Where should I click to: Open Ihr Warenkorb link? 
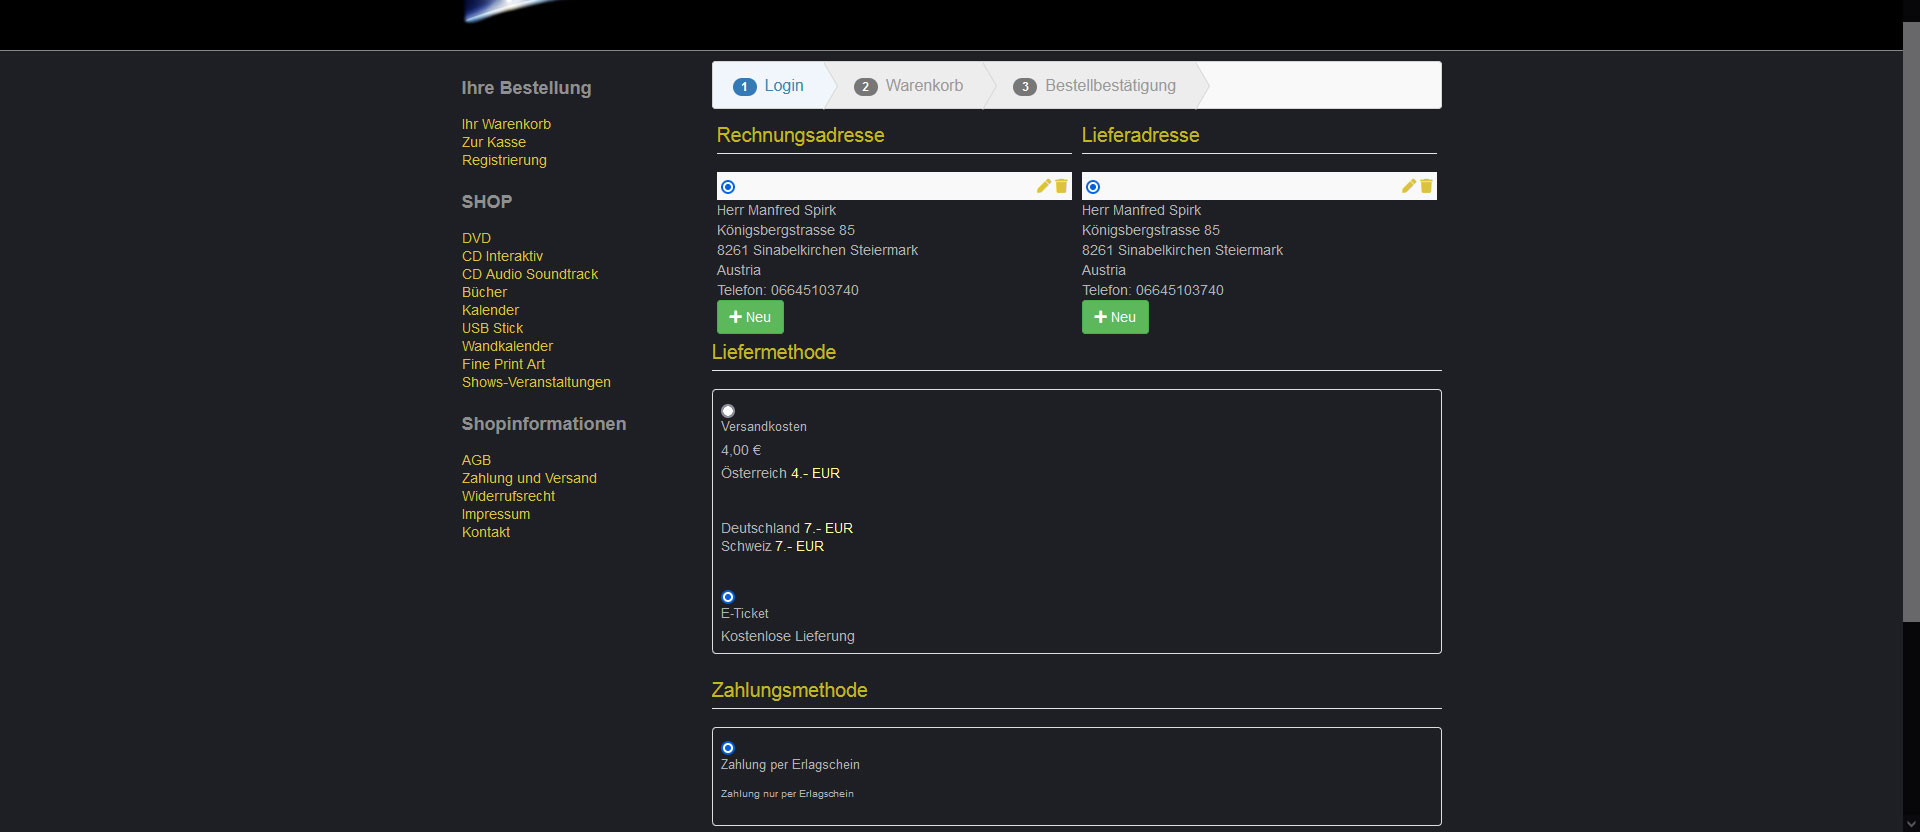506,124
